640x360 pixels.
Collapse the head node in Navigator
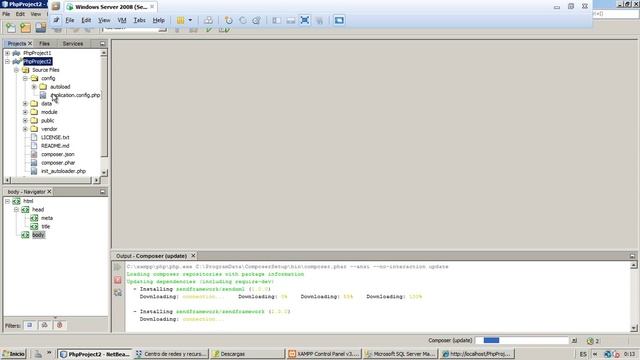(x=16, y=210)
